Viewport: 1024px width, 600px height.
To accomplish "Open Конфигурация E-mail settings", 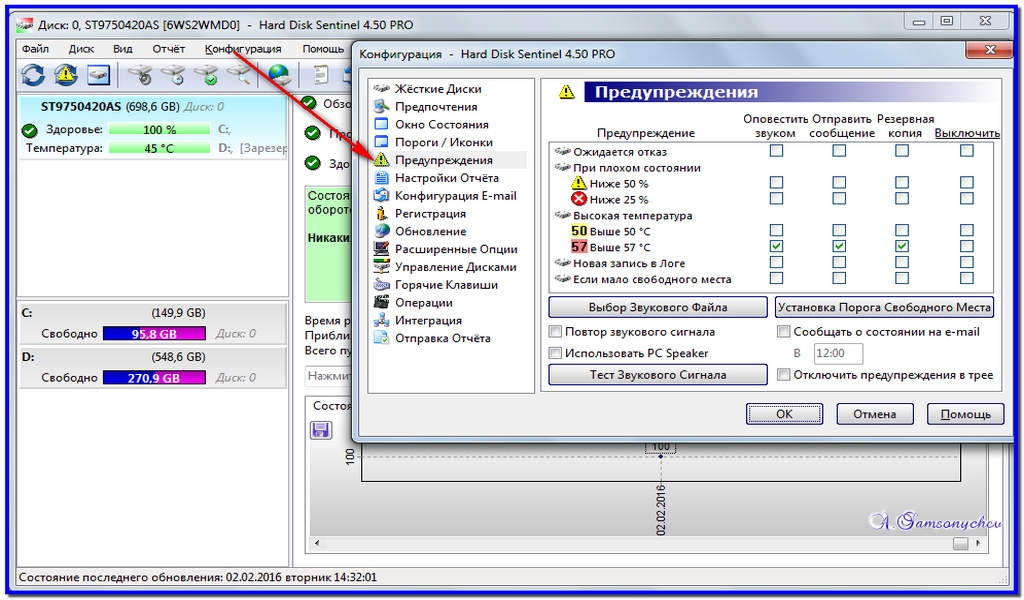I will pyautogui.click(x=455, y=195).
